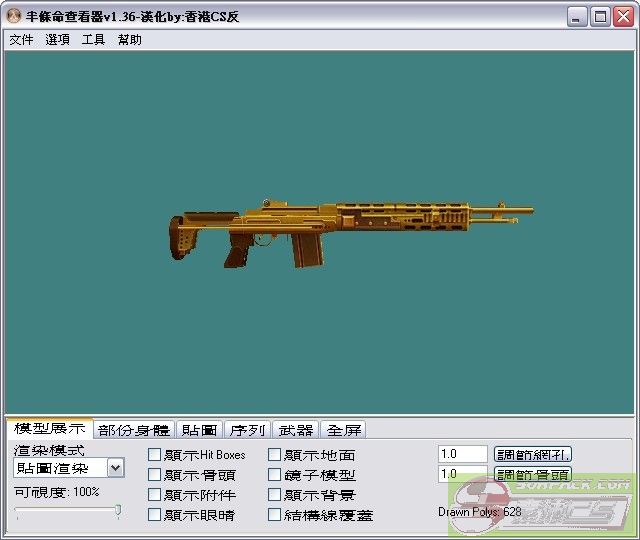Minimize the model viewer window
Viewport: 640px width, 540px height.
tap(578, 17)
